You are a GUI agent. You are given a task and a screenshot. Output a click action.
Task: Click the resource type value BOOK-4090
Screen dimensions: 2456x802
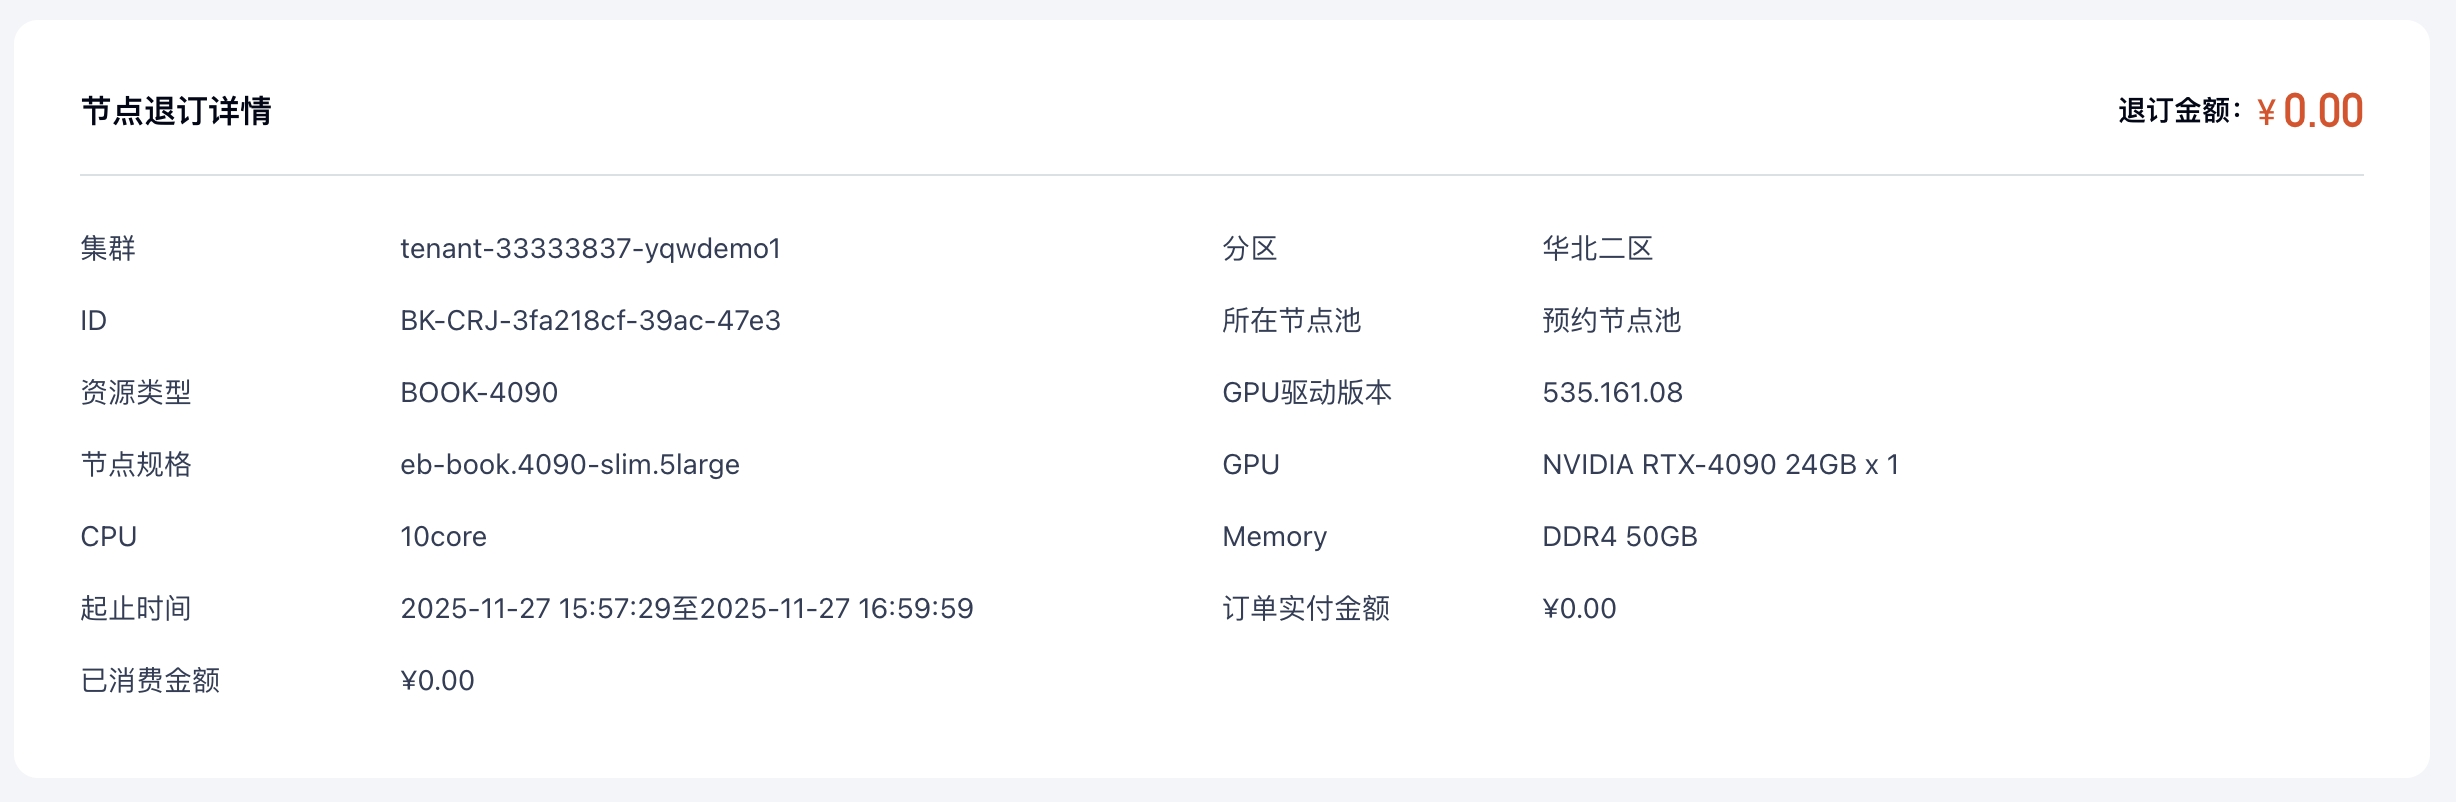(x=479, y=393)
